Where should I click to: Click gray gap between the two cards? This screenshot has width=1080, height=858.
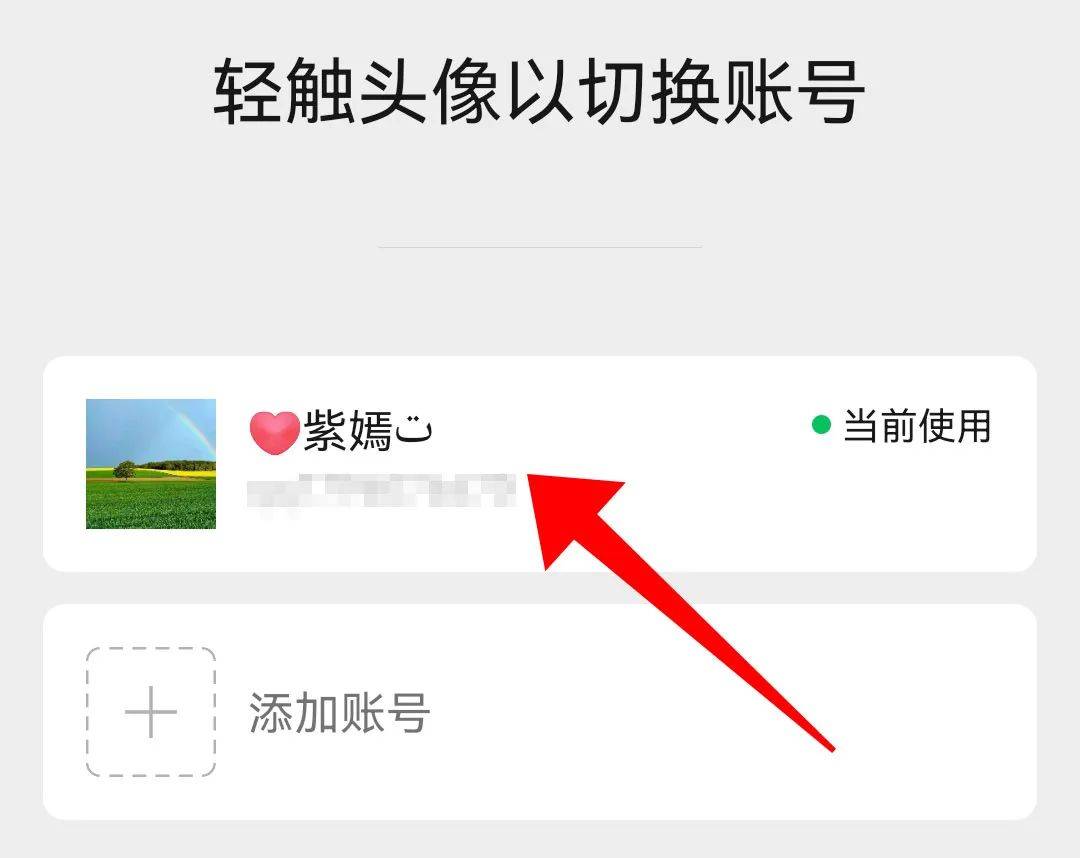[540, 588]
